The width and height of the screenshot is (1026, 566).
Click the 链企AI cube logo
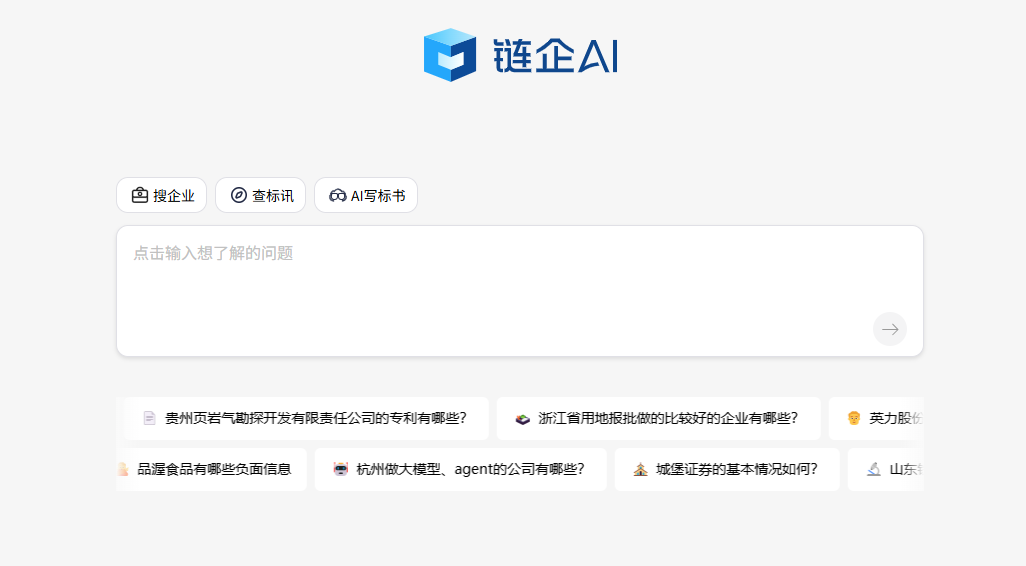(x=450, y=55)
